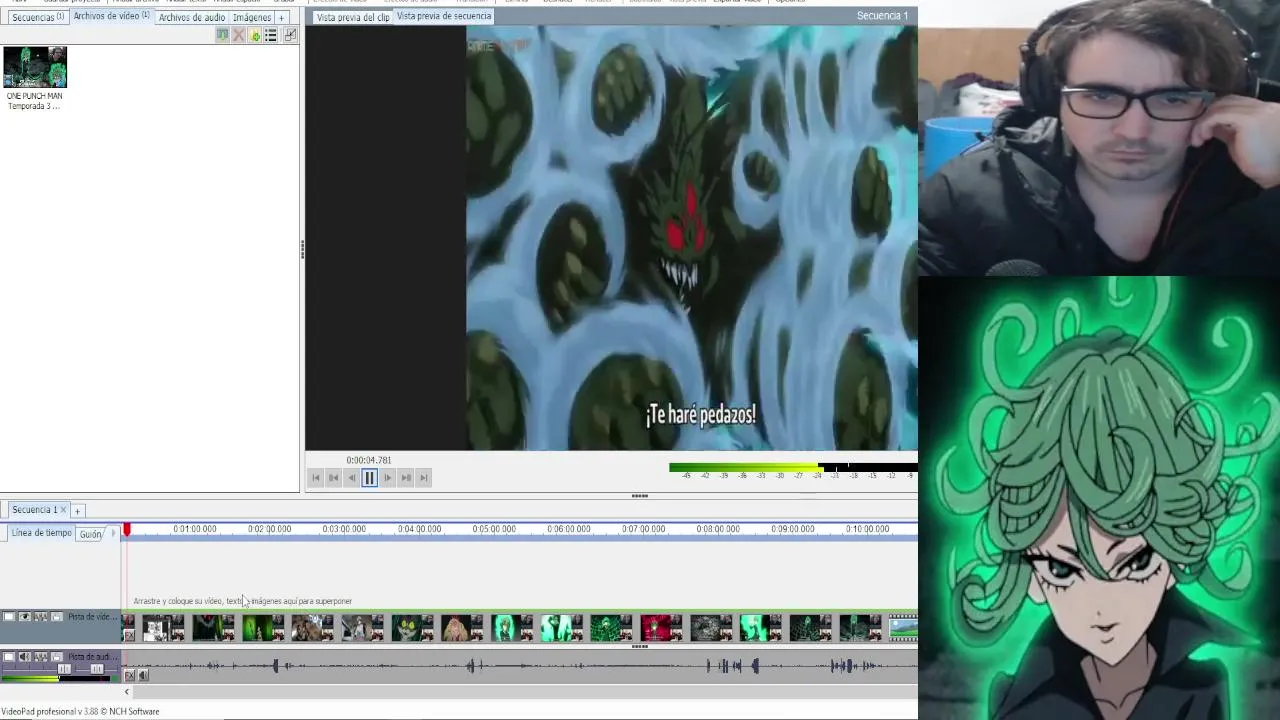This screenshot has width=1280, height=720.
Task: Close the Secuencia 1 tab
Action: pyautogui.click(x=63, y=510)
